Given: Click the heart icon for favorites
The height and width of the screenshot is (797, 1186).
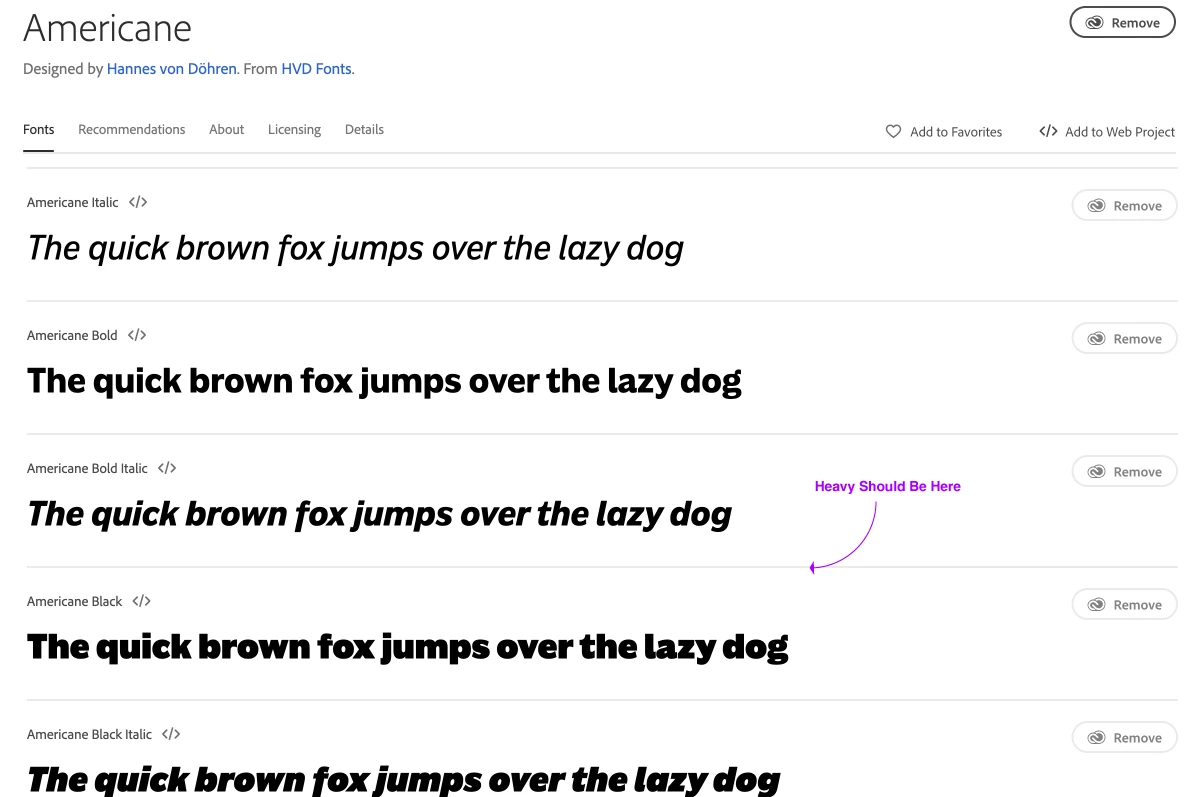Looking at the screenshot, I should tap(893, 132).
